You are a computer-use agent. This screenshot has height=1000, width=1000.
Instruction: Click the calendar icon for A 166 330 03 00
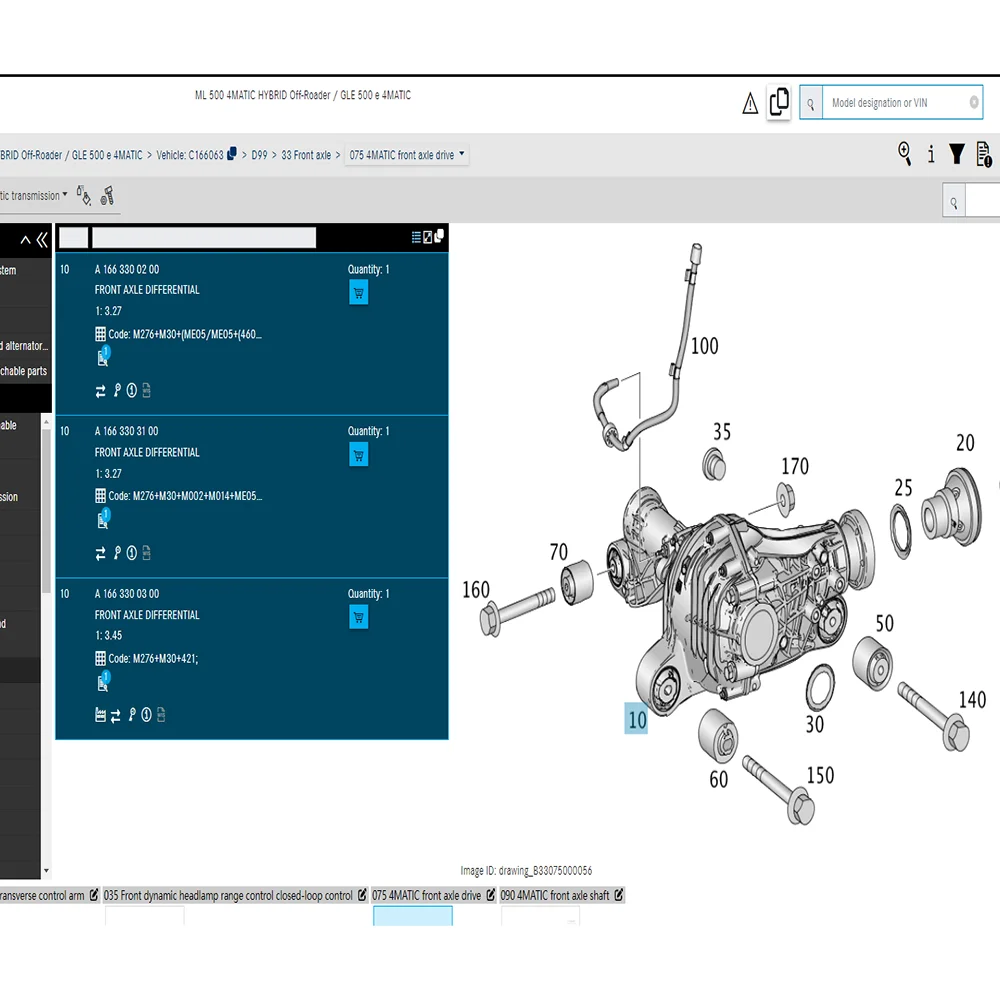pyautogui.click(x=100, y=715)
